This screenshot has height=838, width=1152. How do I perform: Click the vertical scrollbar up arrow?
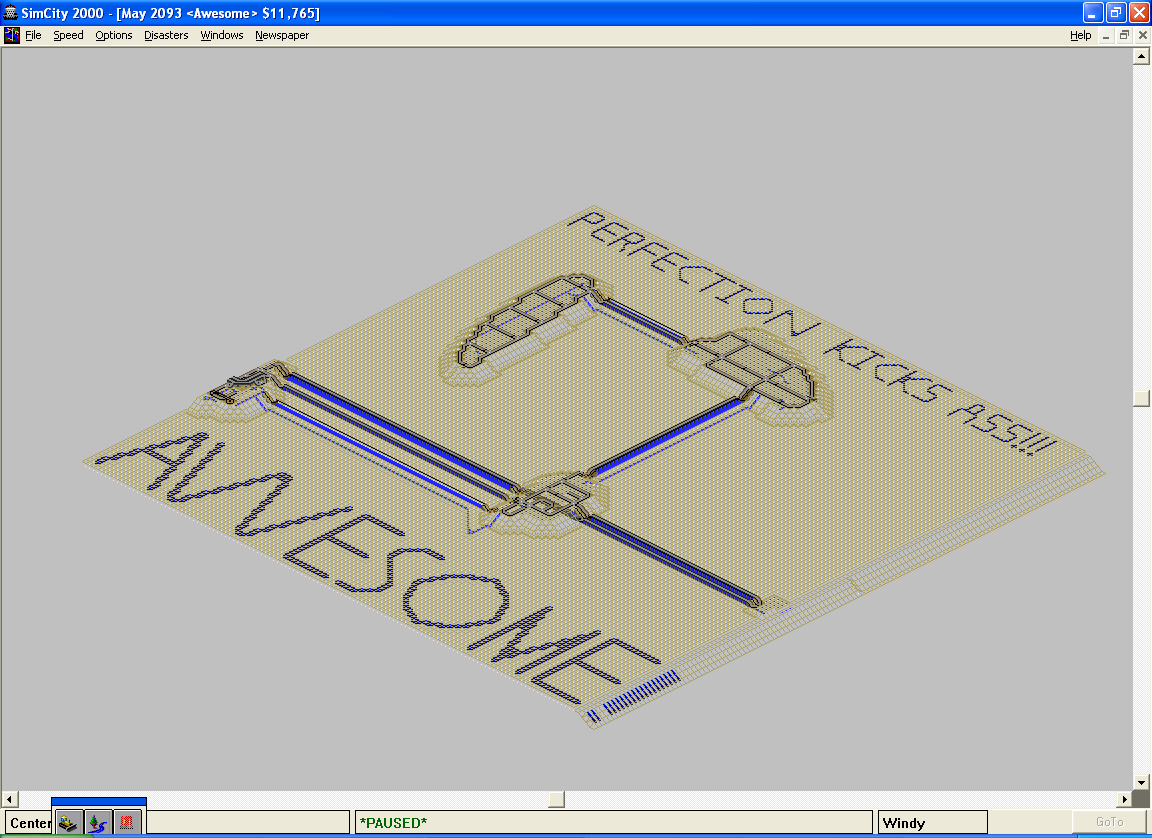1141,56
